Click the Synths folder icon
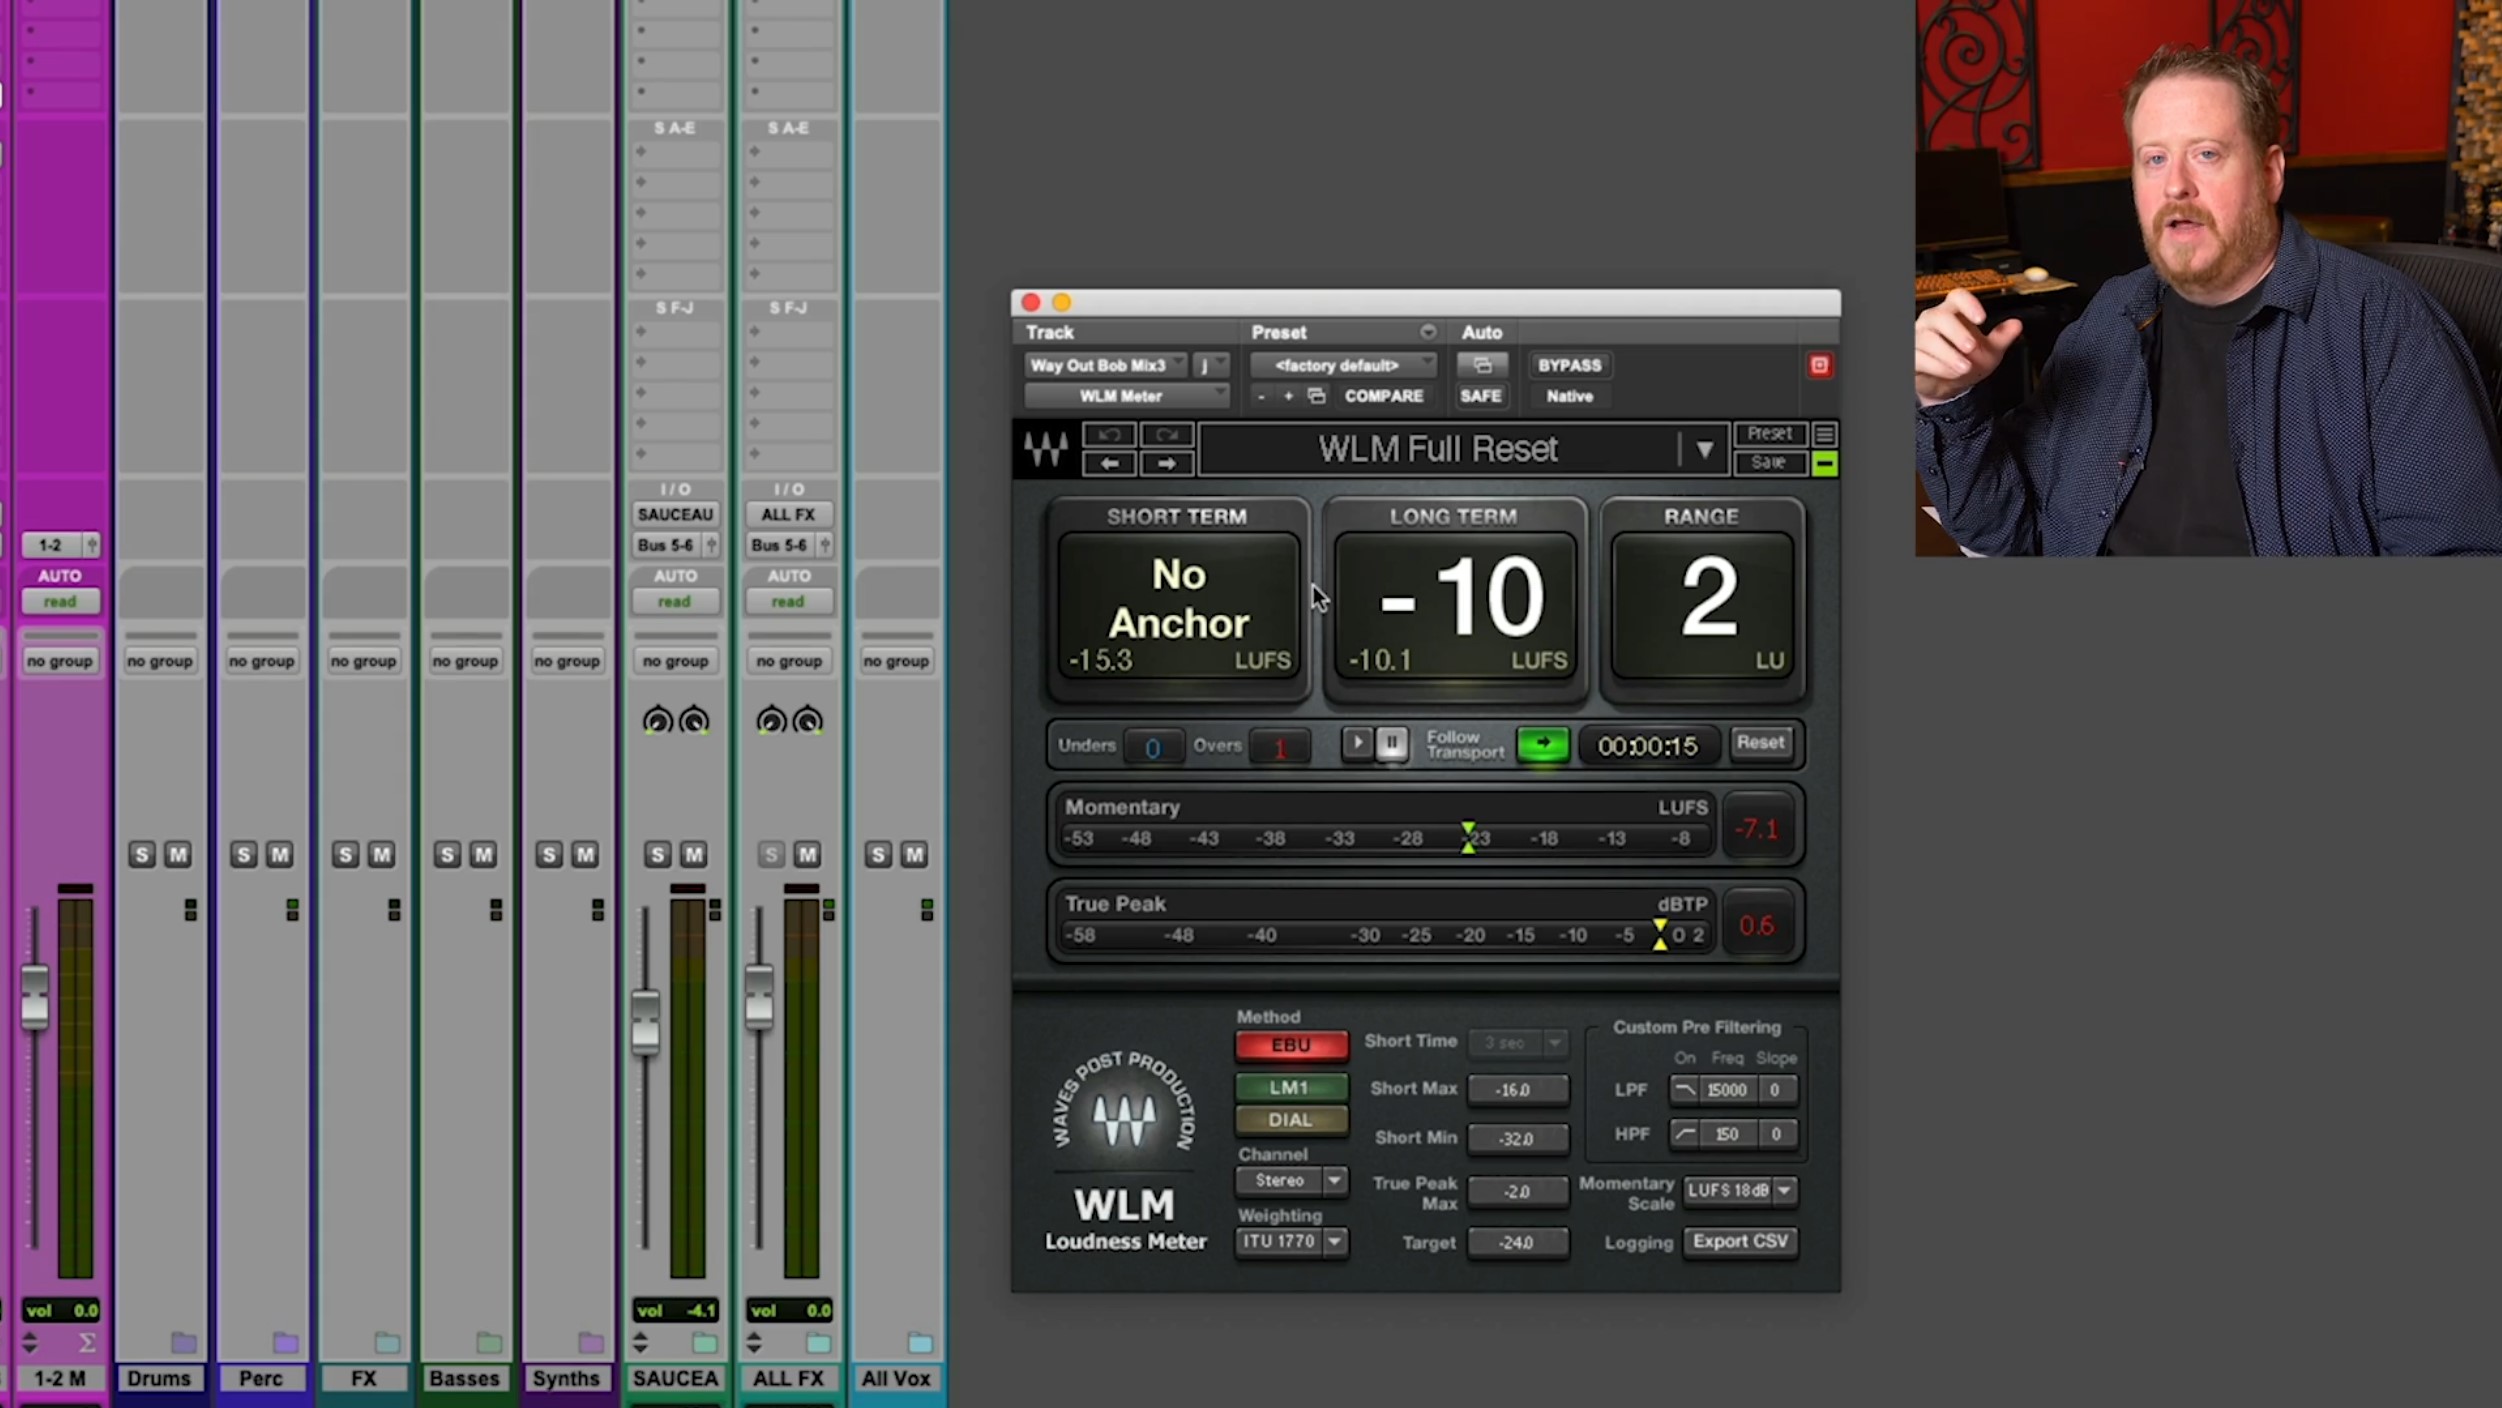 [x=591, y=1342]
